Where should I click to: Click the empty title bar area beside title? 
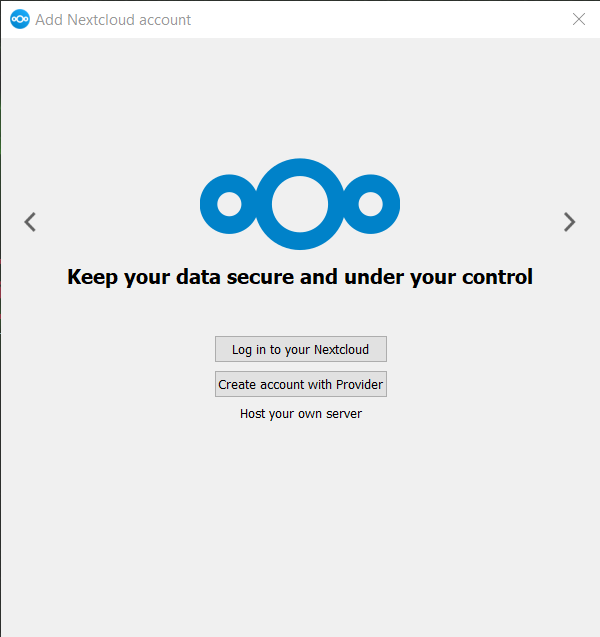378,19
